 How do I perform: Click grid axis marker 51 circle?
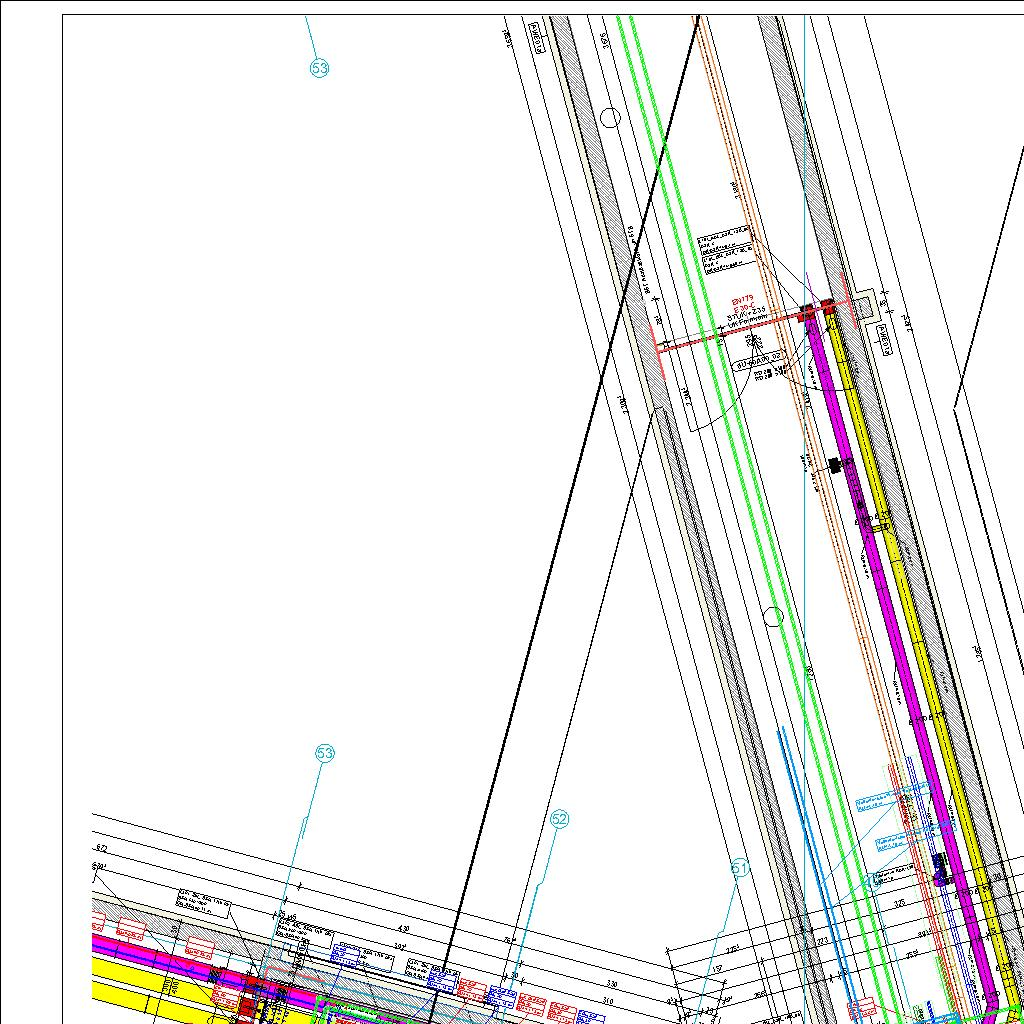(740, 869)
